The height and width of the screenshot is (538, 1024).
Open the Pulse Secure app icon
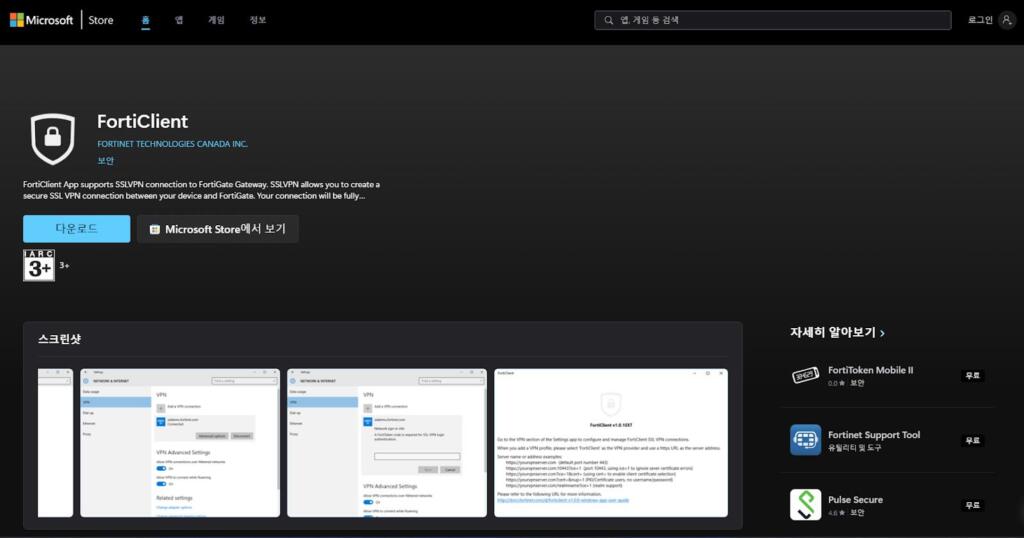click(805, 505)
